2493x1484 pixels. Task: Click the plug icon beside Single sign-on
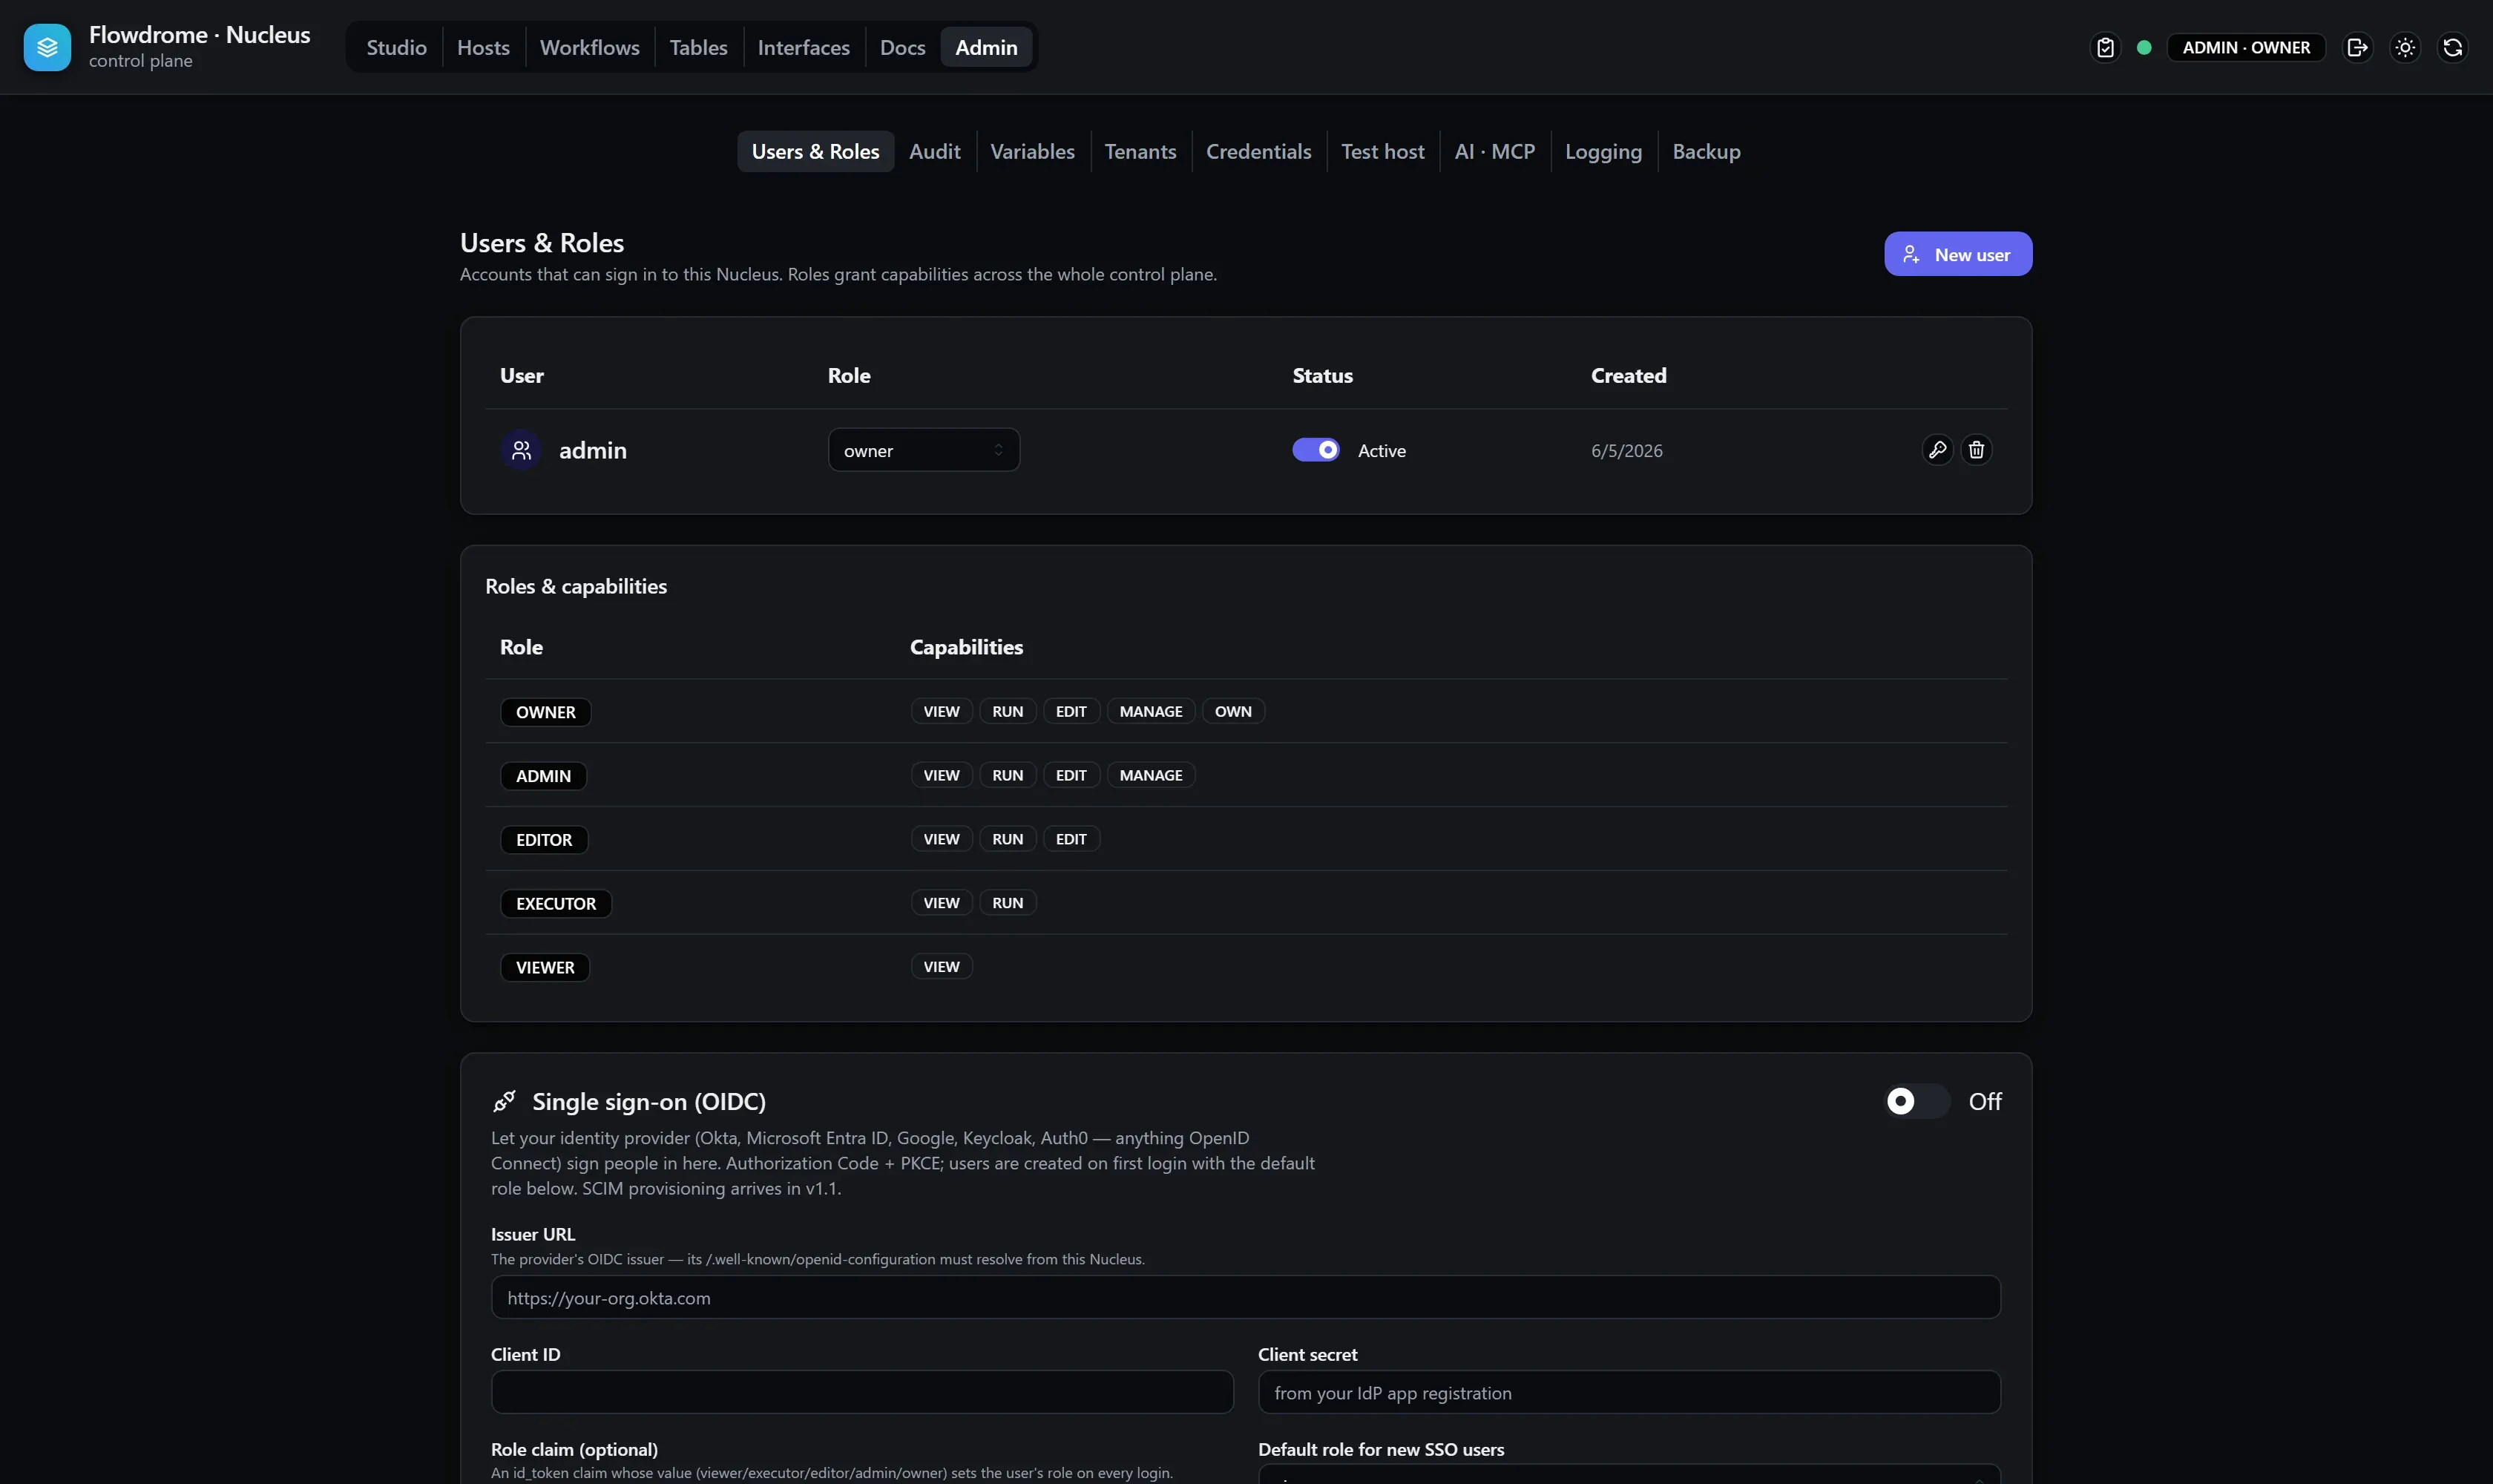click(504, 1101)
